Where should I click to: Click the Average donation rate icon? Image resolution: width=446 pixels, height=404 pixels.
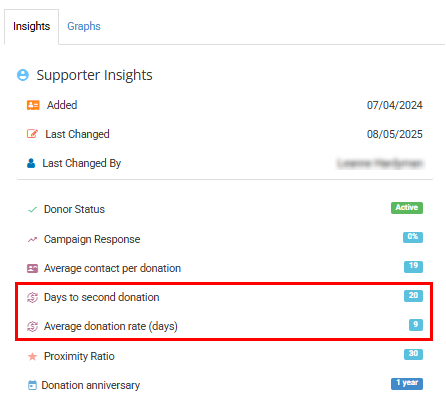(32, 326)
